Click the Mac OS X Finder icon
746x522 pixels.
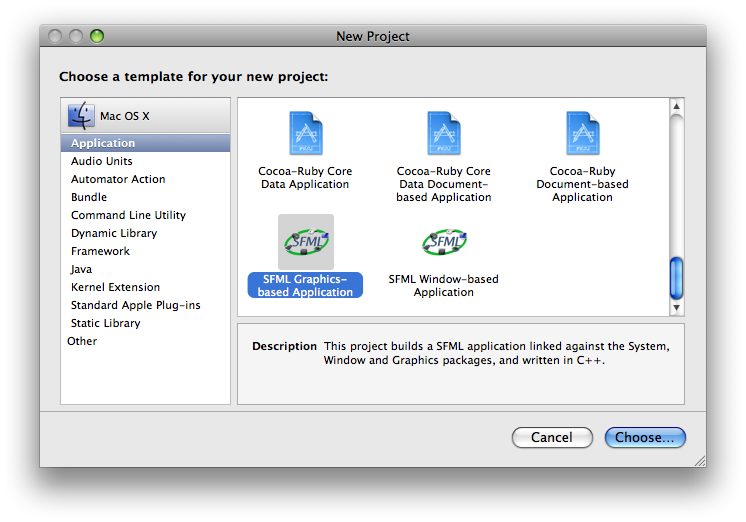81,116
